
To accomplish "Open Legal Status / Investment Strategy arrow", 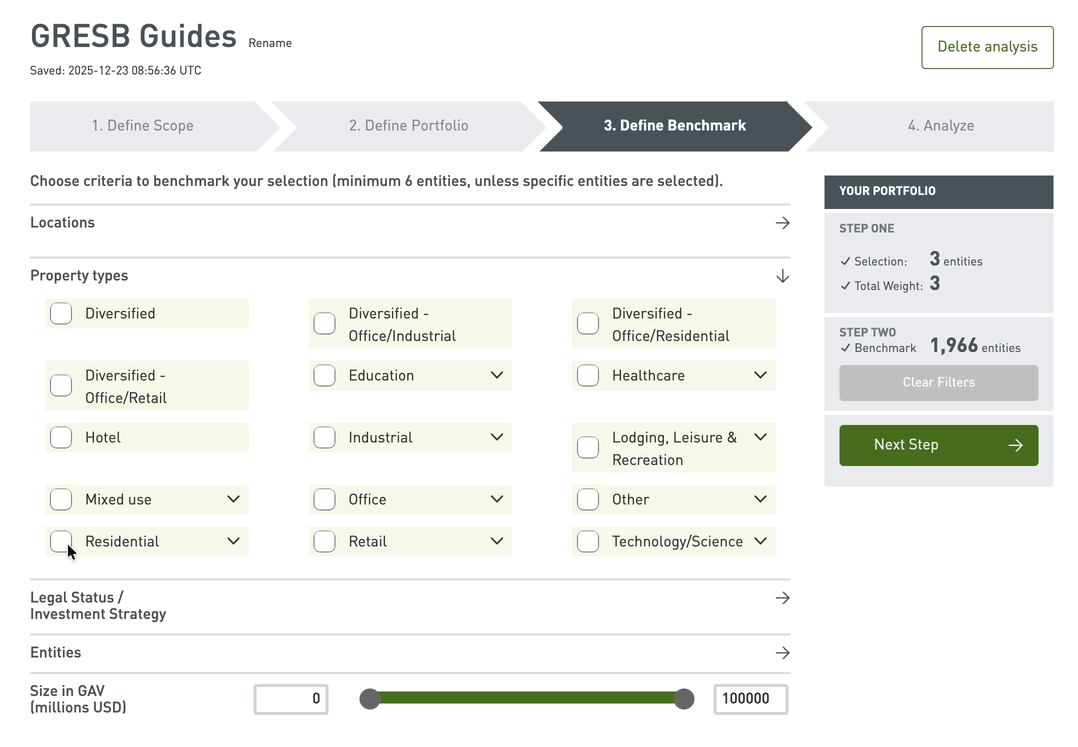I will point(782,598).
